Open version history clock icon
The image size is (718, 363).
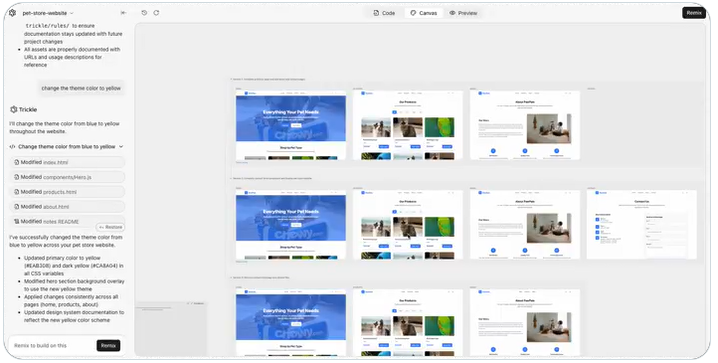144,13
